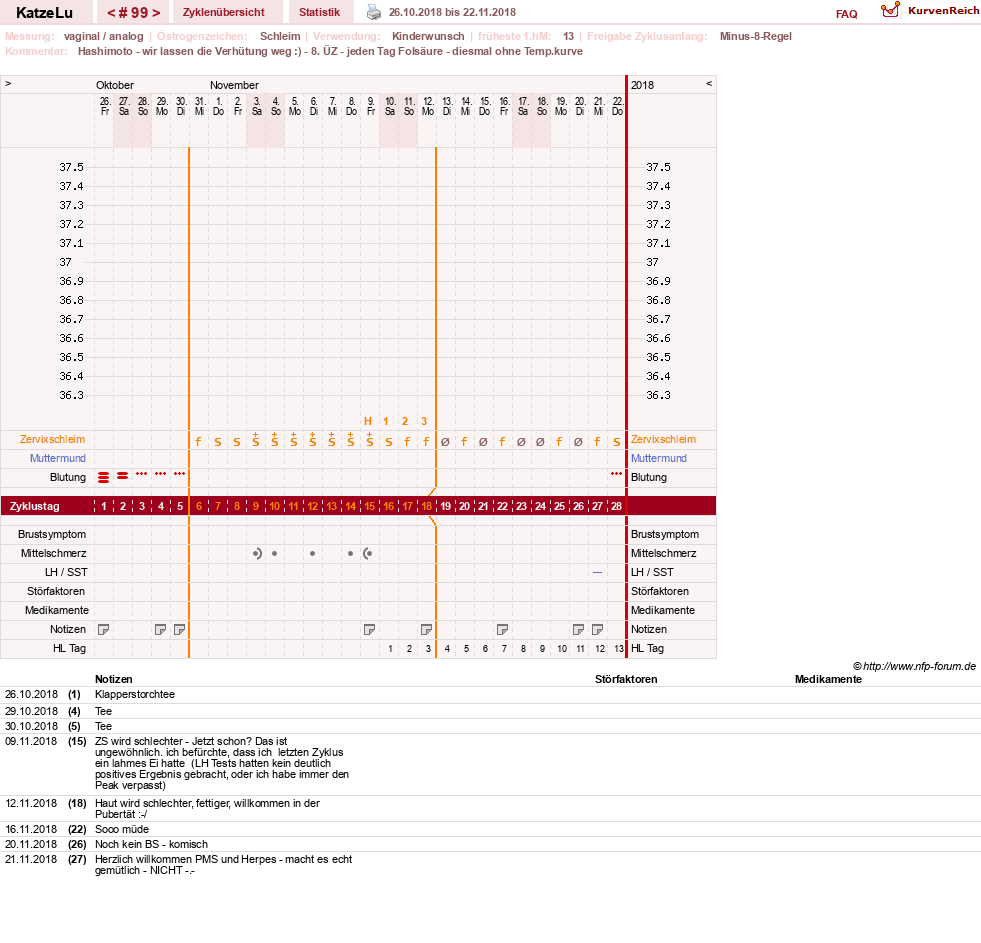The image size is (981, 943).
Task: Click the note 'Noch kein BS - komisch'
Action: 151,844
